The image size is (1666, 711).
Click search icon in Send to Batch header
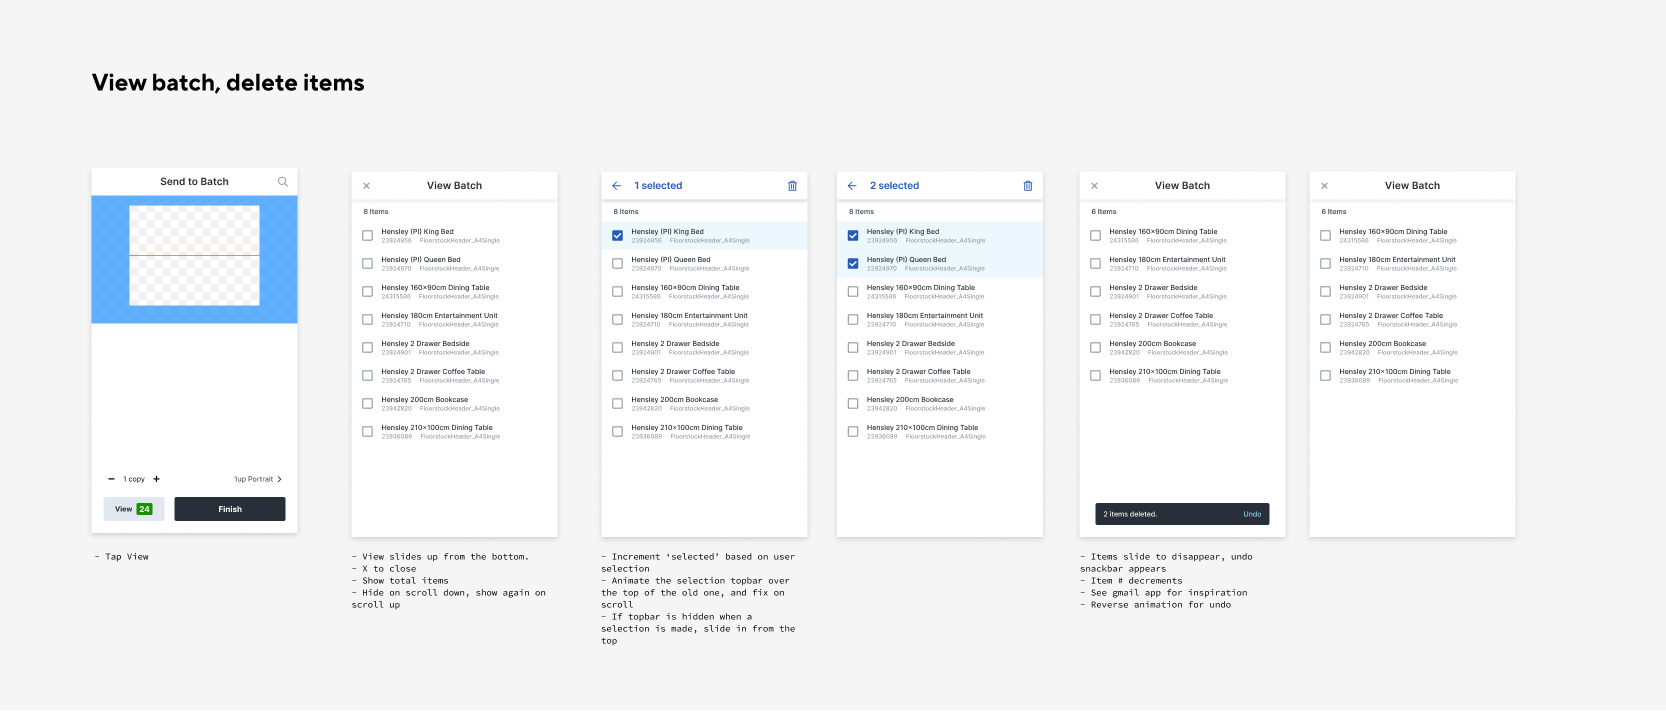click(x=282, y=182)
